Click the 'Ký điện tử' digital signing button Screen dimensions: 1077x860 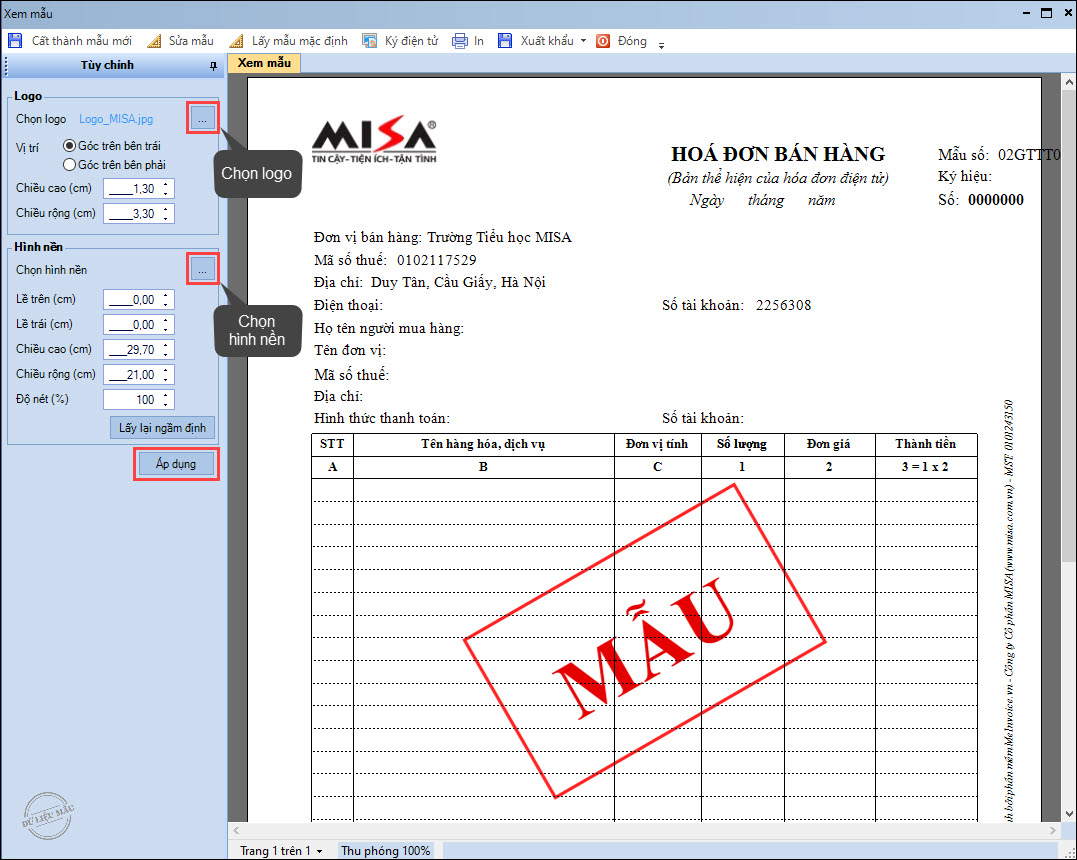pos(400,41)
